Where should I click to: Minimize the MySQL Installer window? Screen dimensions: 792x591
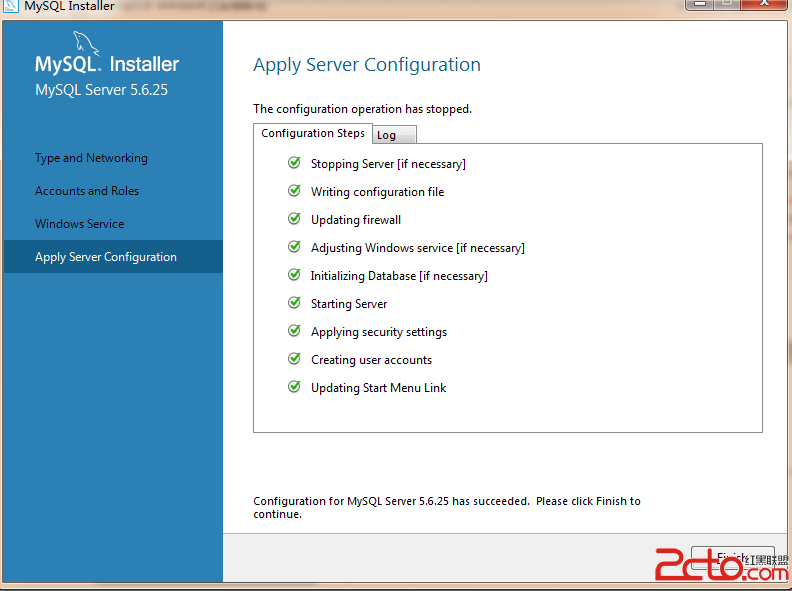(x=700, y=4)
